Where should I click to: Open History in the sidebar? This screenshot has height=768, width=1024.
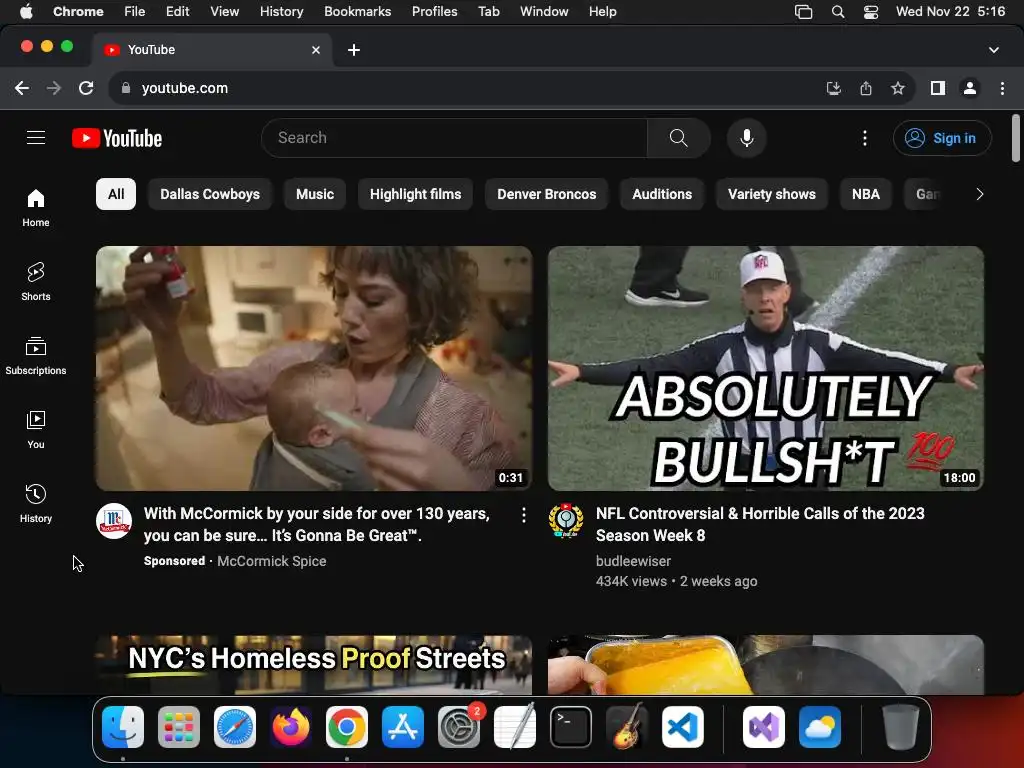36,504
